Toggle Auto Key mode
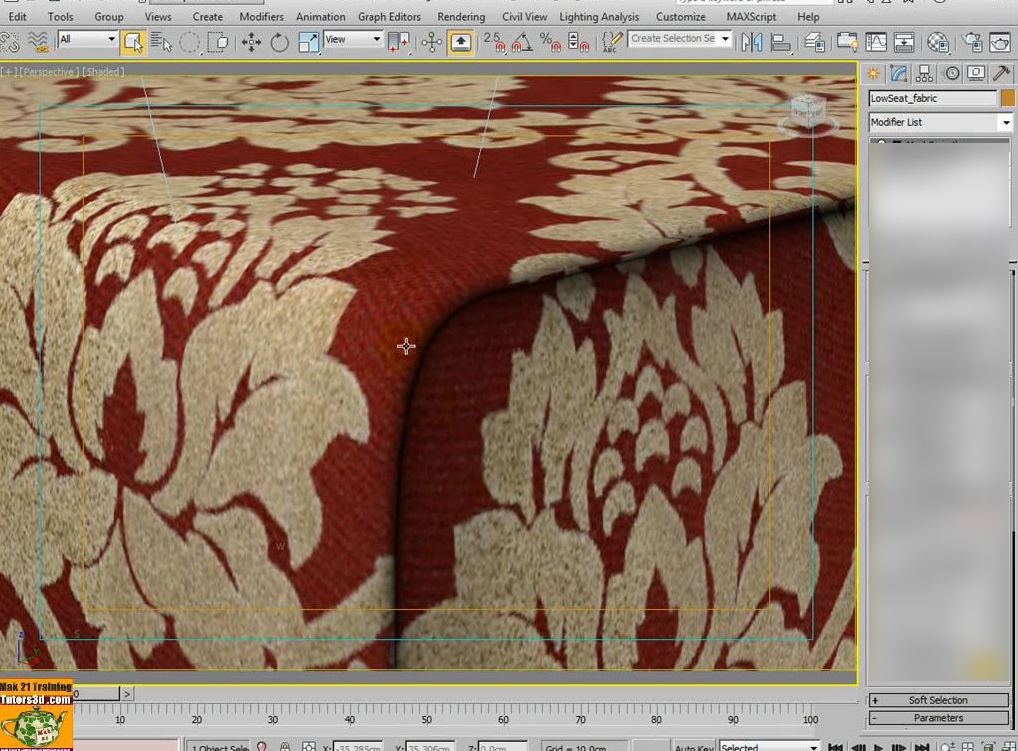The width and height of the screenshot is (1018, 751). pos(694,747)
